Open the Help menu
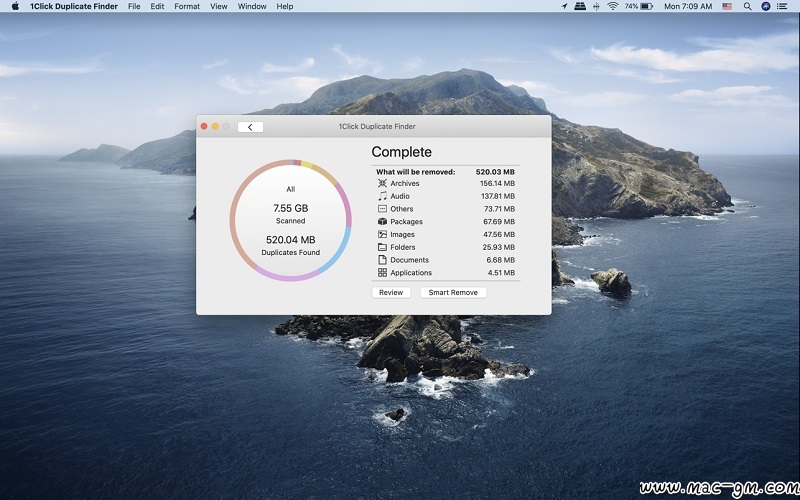Viewport: 800px width, 500px height. 285,6
